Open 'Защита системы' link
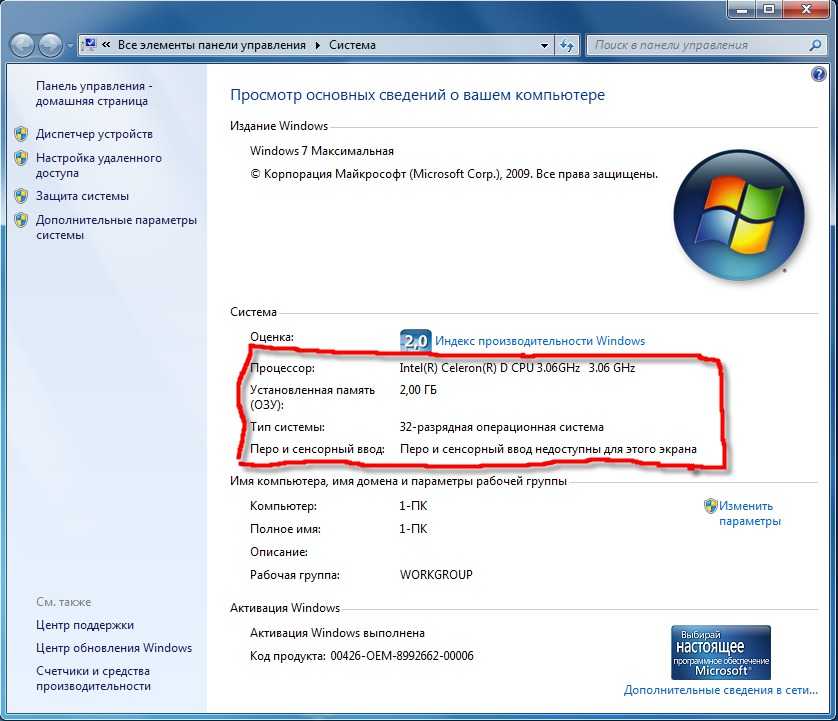Screen dimensions: 838x721 pos(82,196)
